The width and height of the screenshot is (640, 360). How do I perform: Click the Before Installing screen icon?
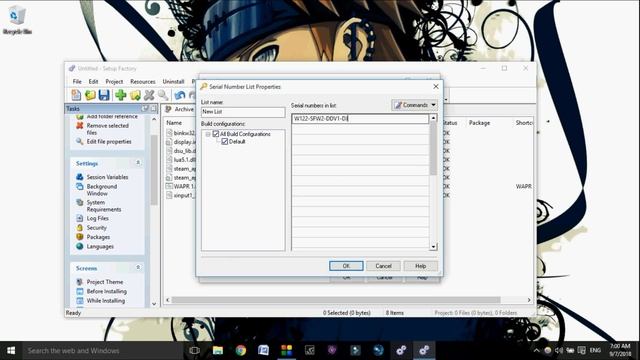(80, 291)
